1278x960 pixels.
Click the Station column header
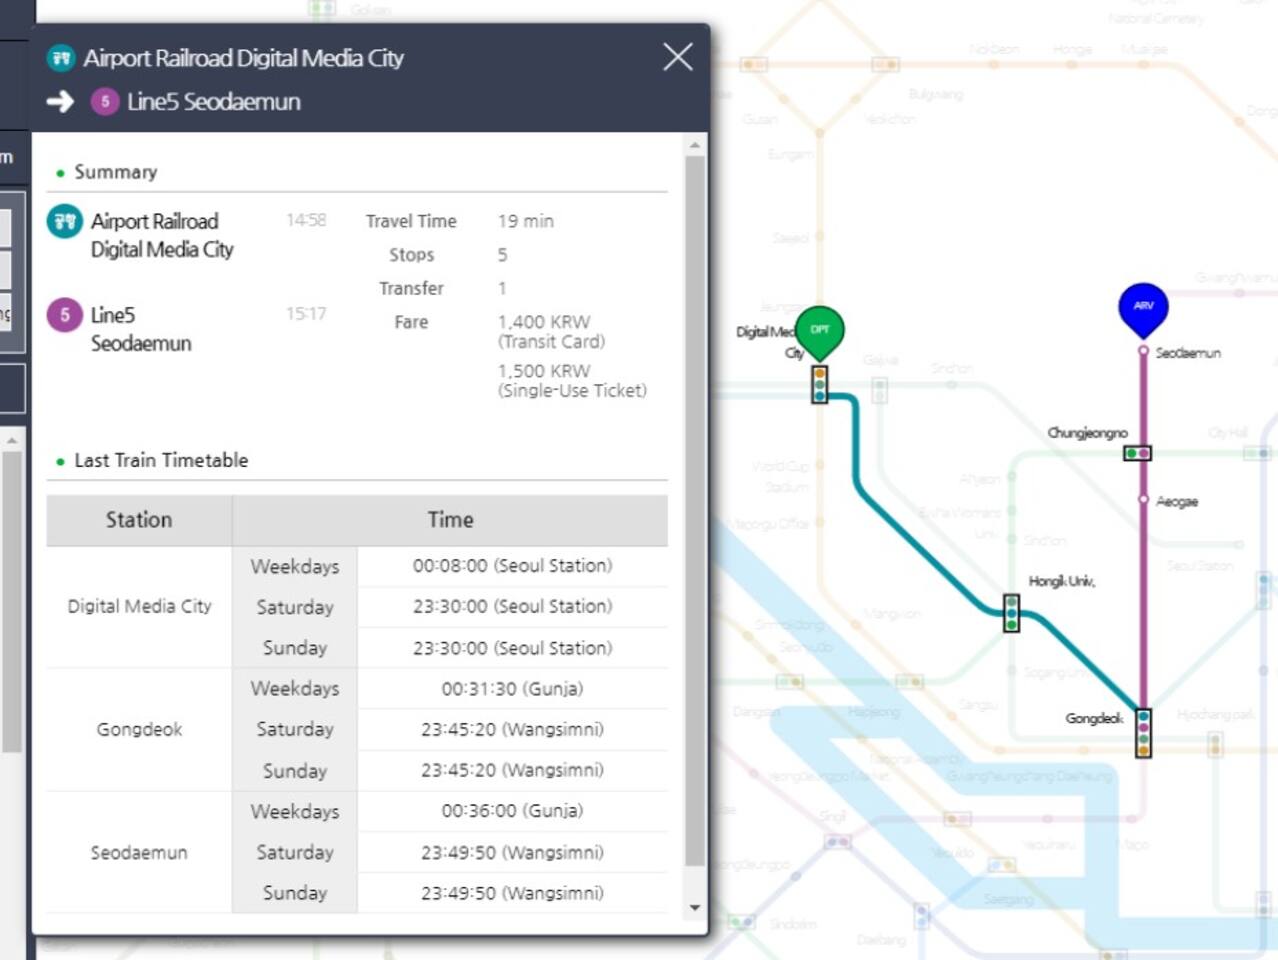139,520
